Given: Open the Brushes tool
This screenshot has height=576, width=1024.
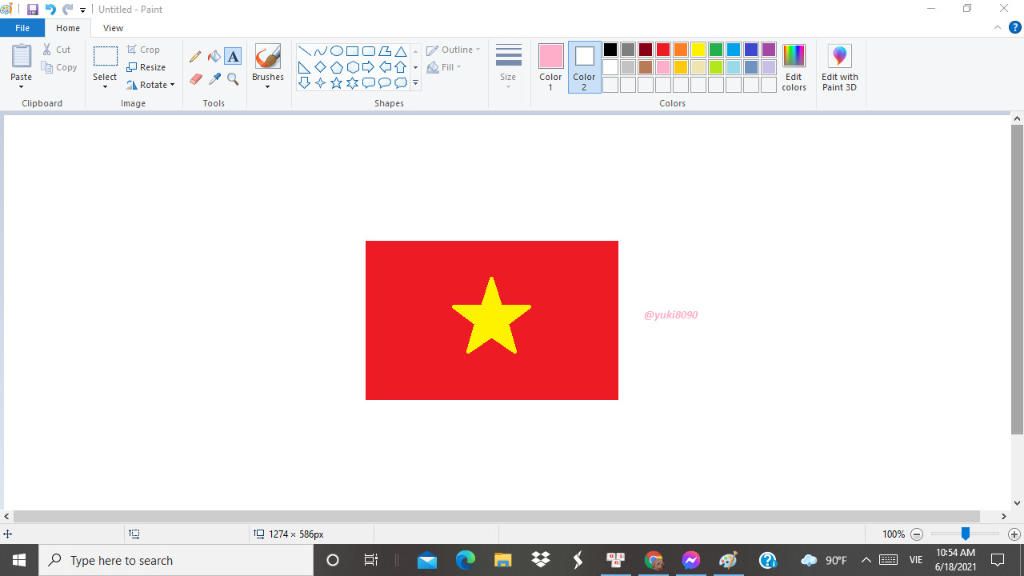Looking at the screenshot, I should (268, 57).
